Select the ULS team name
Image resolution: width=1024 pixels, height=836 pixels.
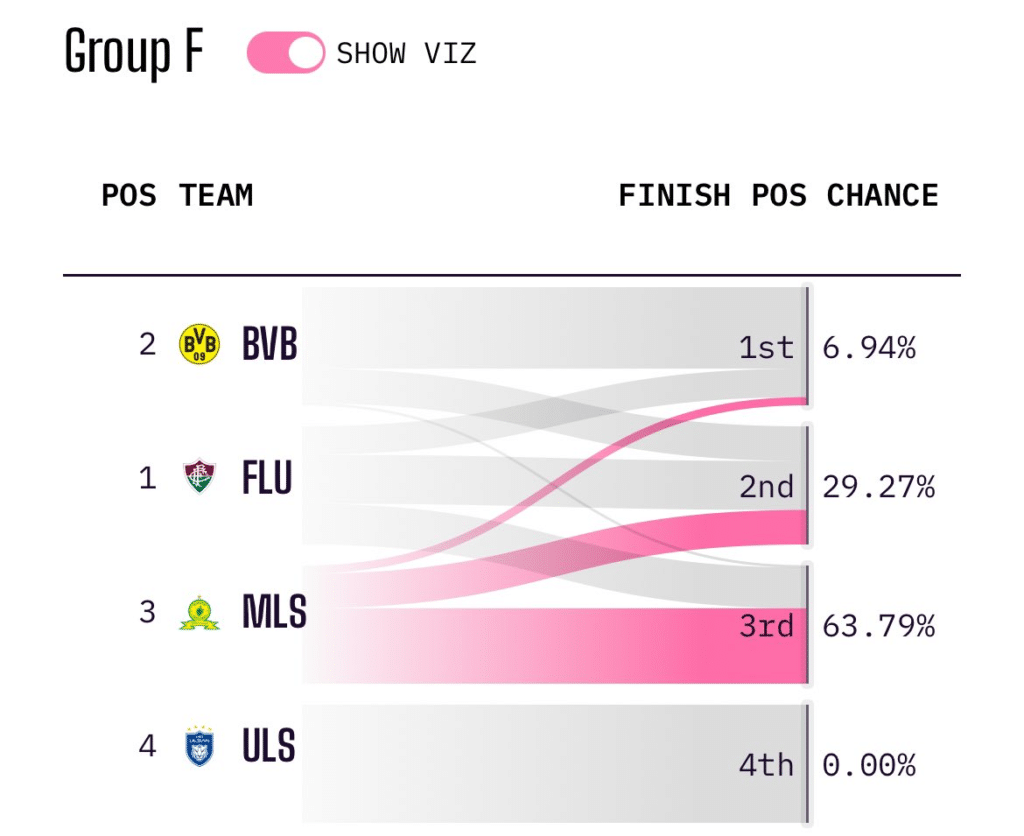point(269,745)
